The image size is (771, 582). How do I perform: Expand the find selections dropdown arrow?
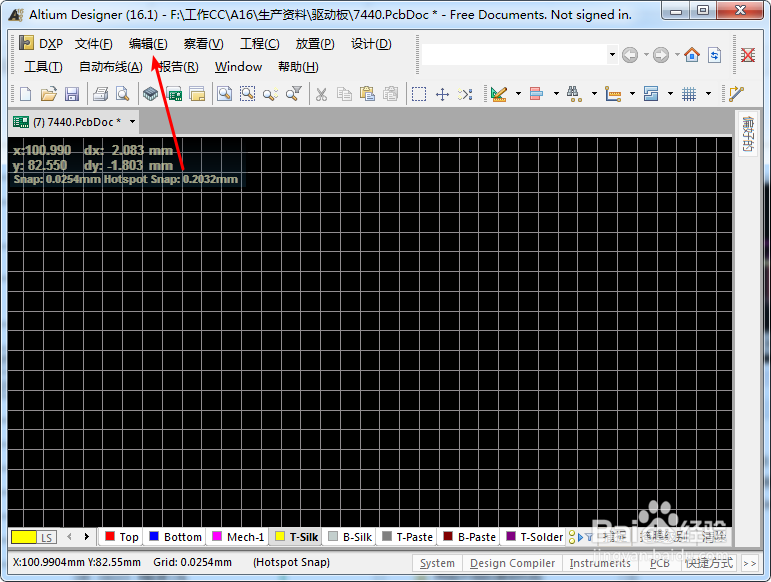click(x=594, y=93)
